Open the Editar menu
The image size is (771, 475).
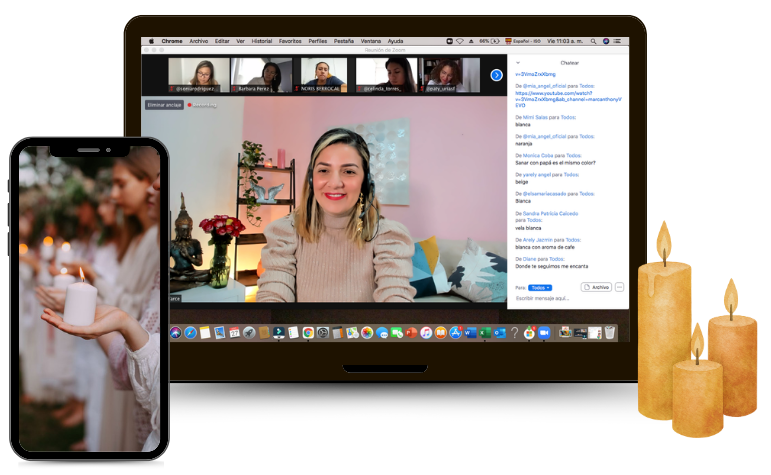tap(222, 41)
